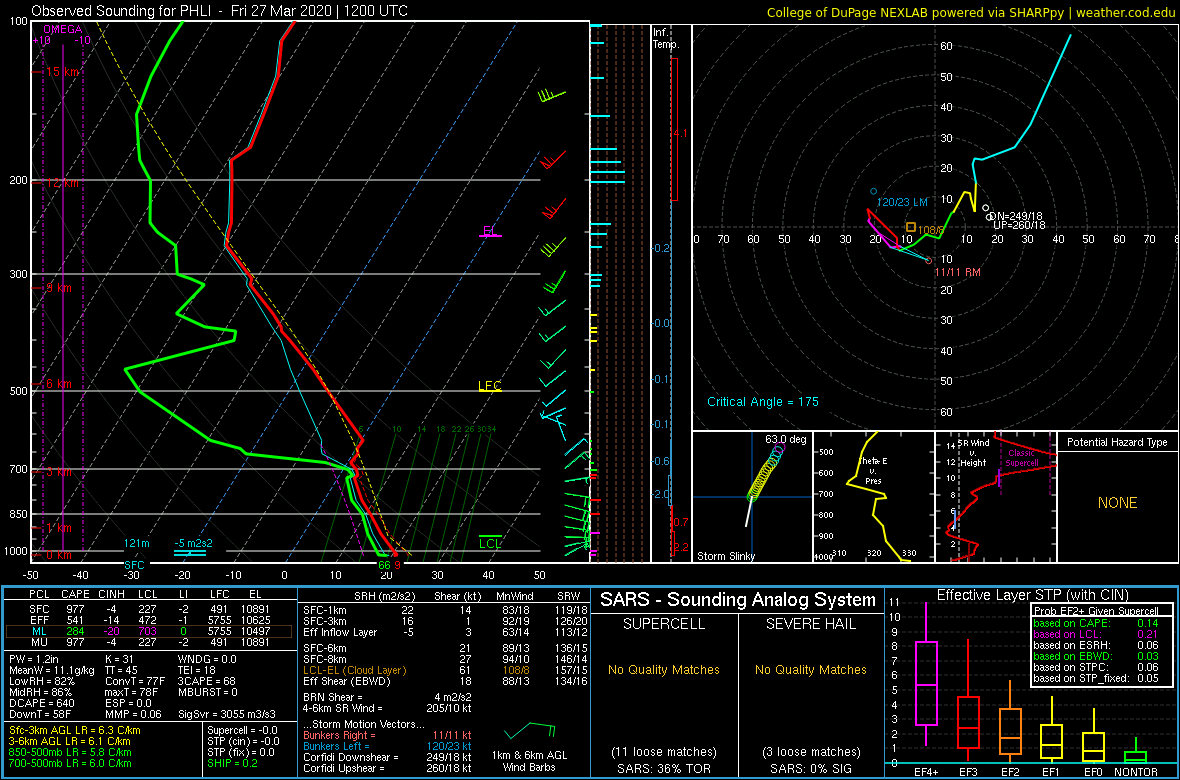Click the DN=249/18 hodograph label
Viewport: 1180px width, 780px height.
point(1015,216)
